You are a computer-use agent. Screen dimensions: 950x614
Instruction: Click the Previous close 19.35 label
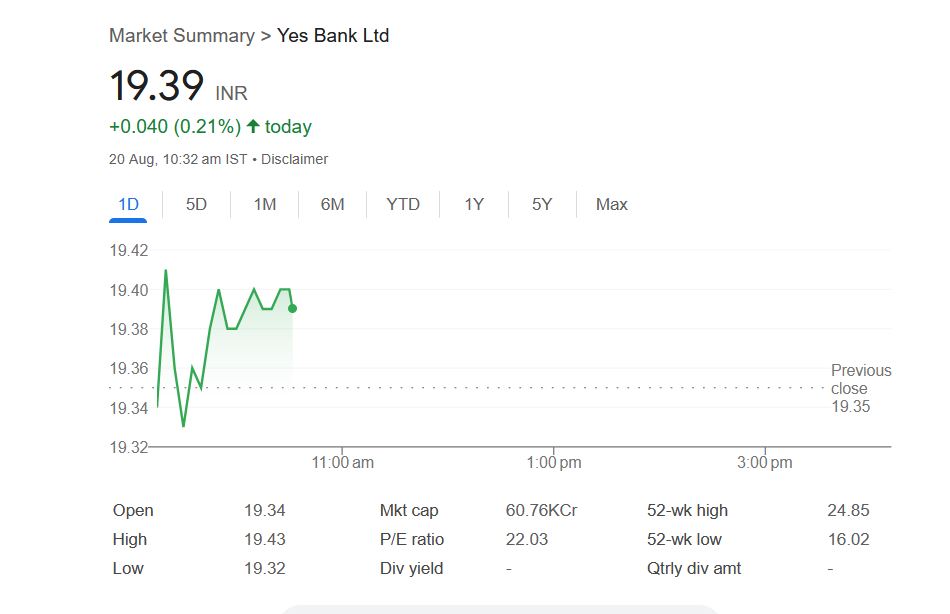[x=860, y=388]
